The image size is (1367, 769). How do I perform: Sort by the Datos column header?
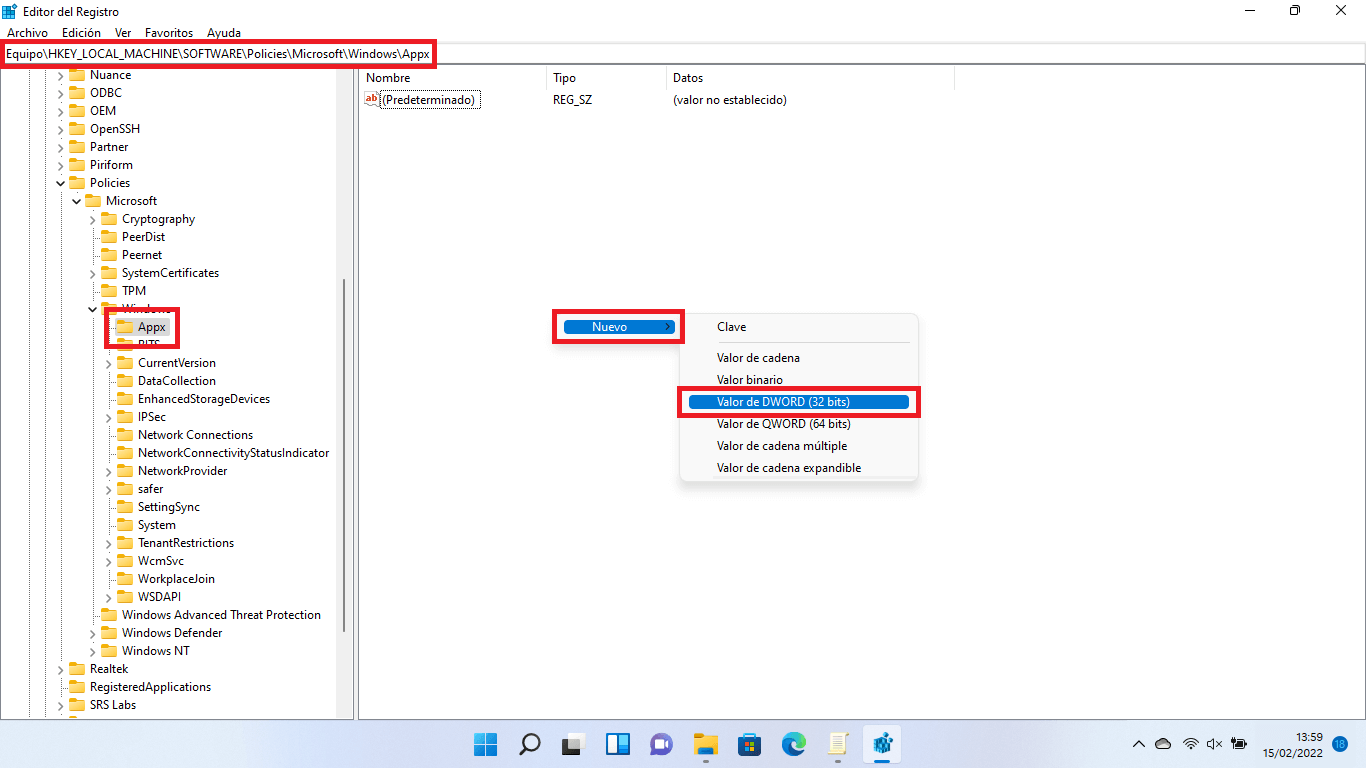point(811,78)
